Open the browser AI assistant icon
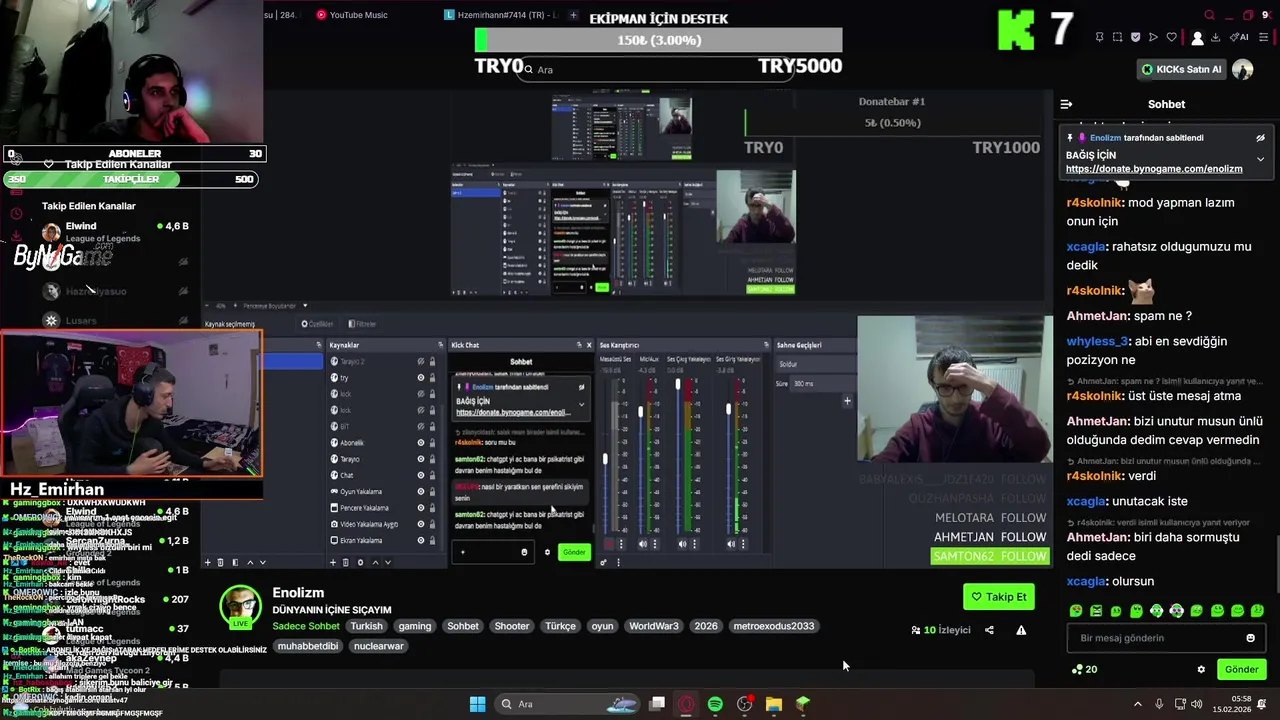Viewport: 1280px width, 720px height. pos(1239,37)
